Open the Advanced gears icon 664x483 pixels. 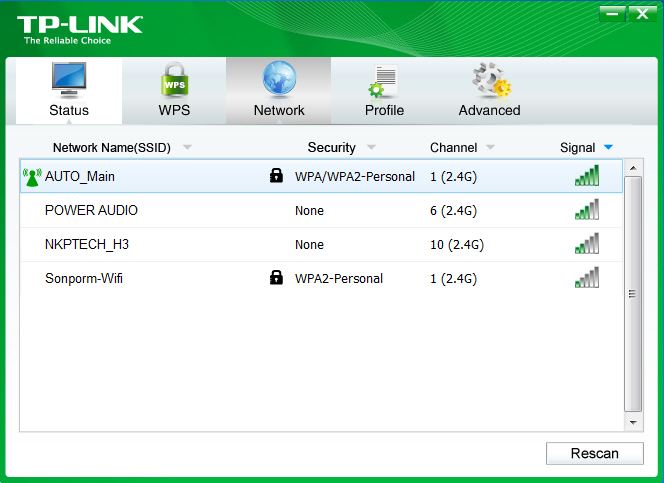tap(492, 80)
